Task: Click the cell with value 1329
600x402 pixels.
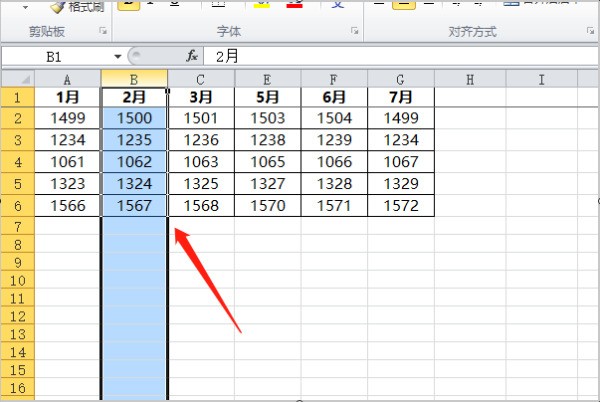Action: coord(401,184)
